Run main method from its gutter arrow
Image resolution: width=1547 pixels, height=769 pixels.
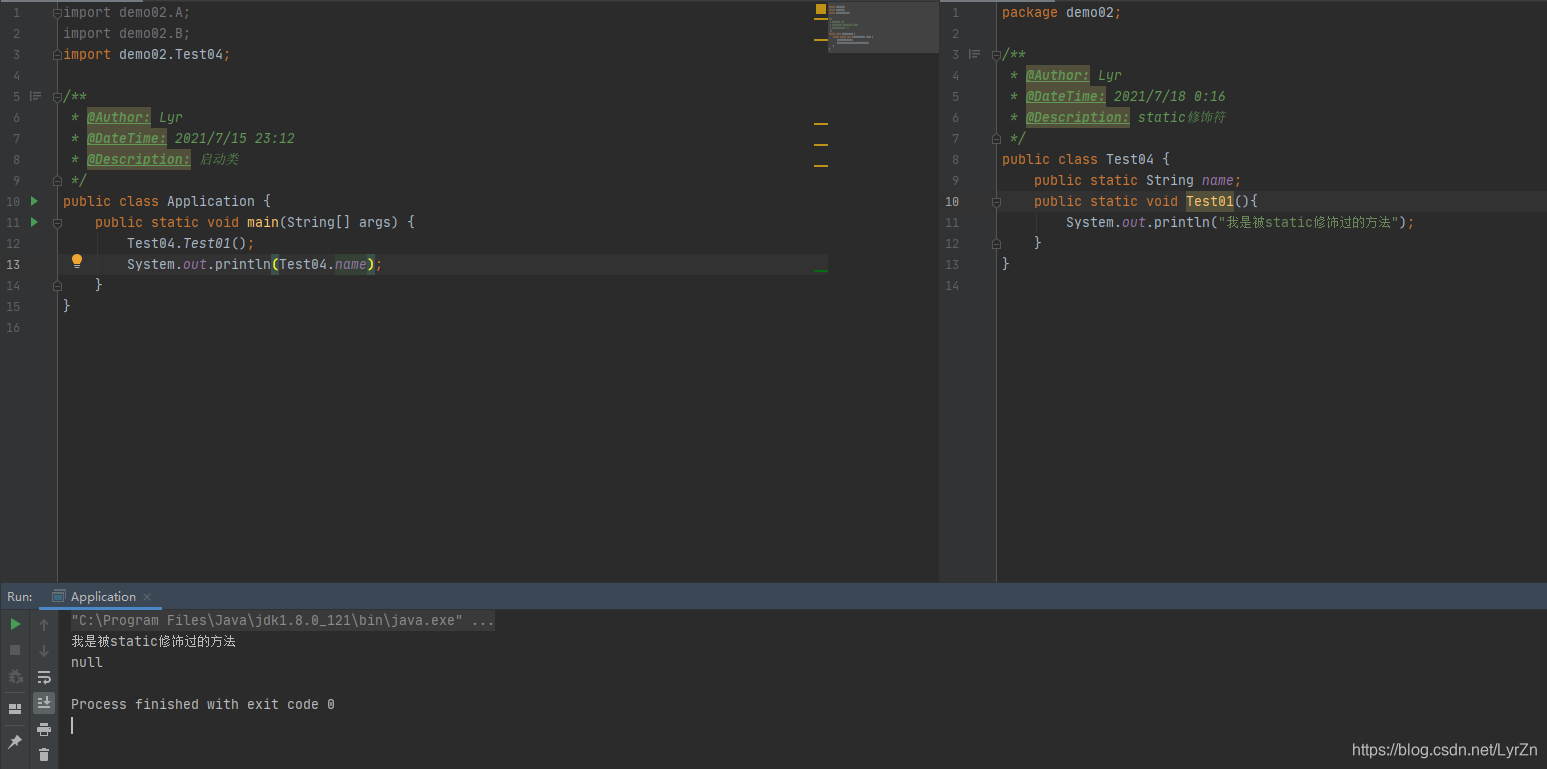pyautogui.click(x=34, y=222)
